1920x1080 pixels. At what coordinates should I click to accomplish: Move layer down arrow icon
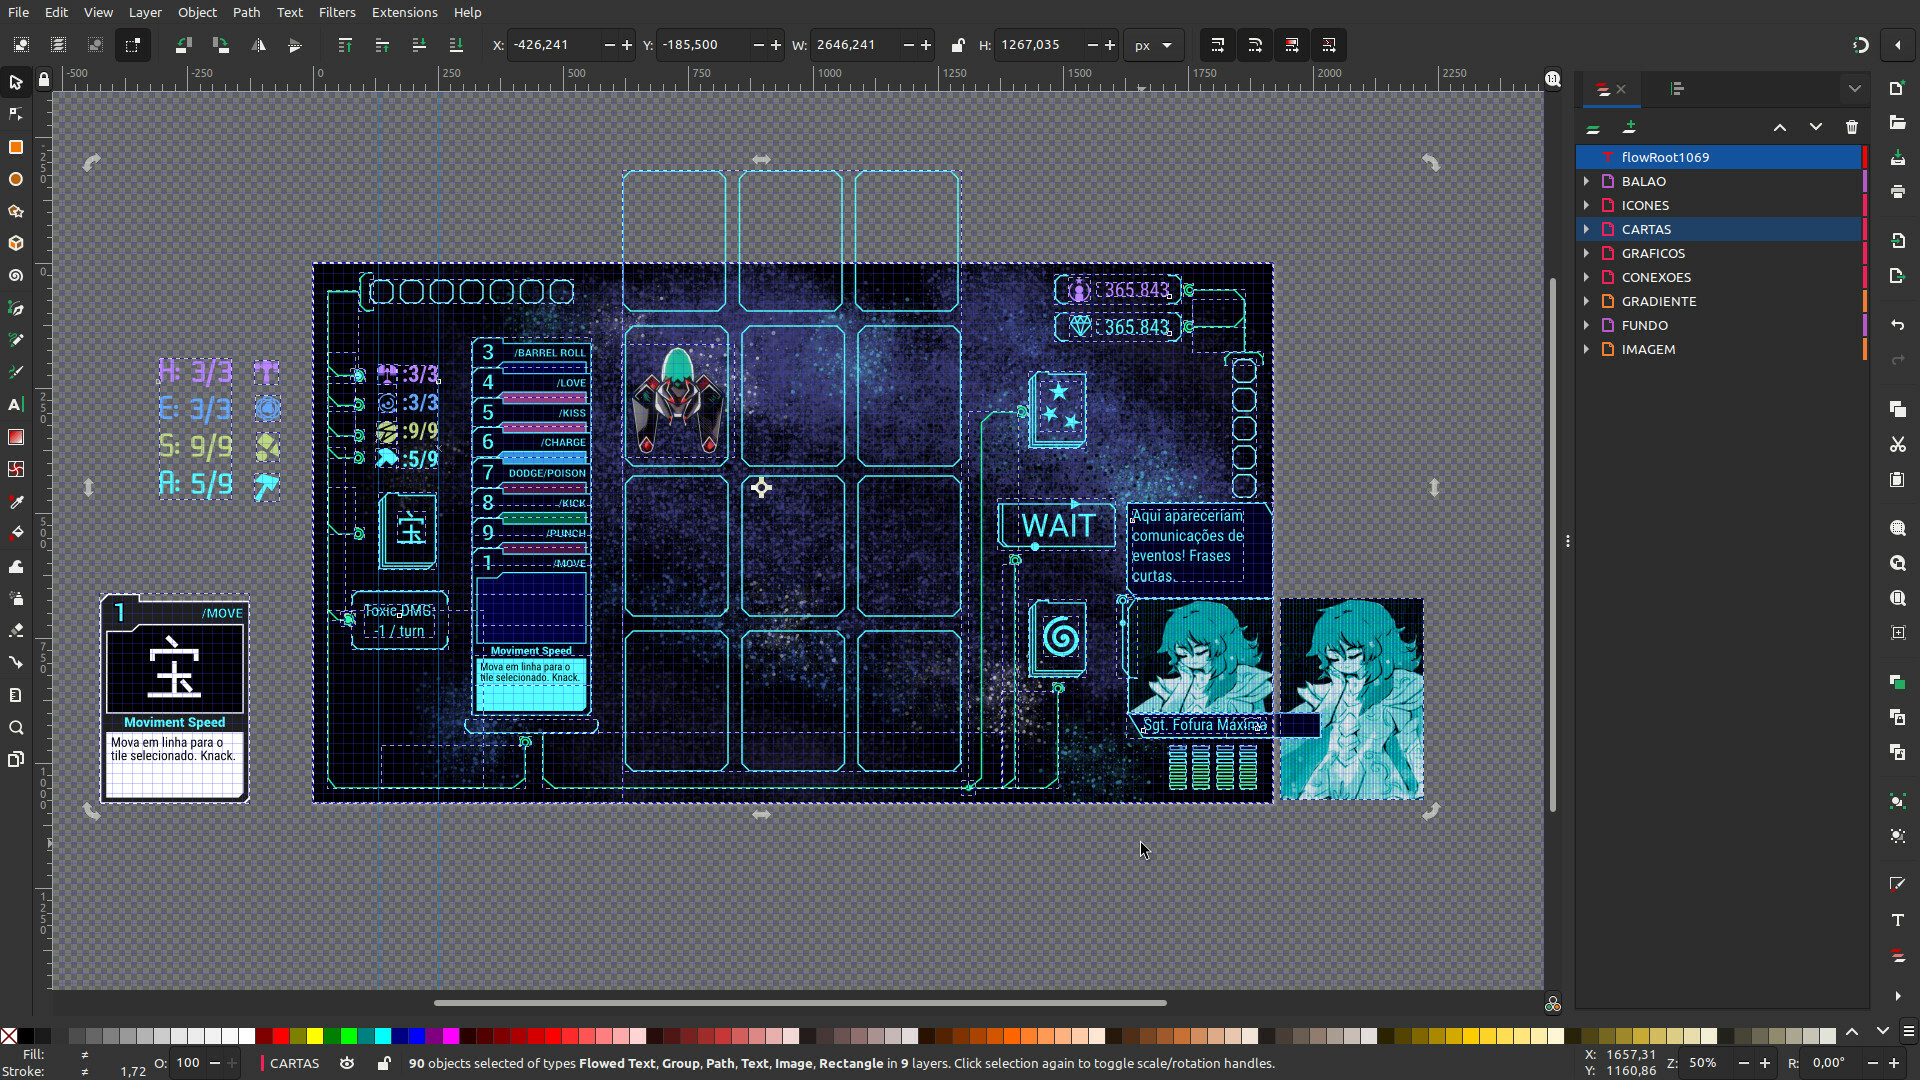click(x=1816, y=127)
